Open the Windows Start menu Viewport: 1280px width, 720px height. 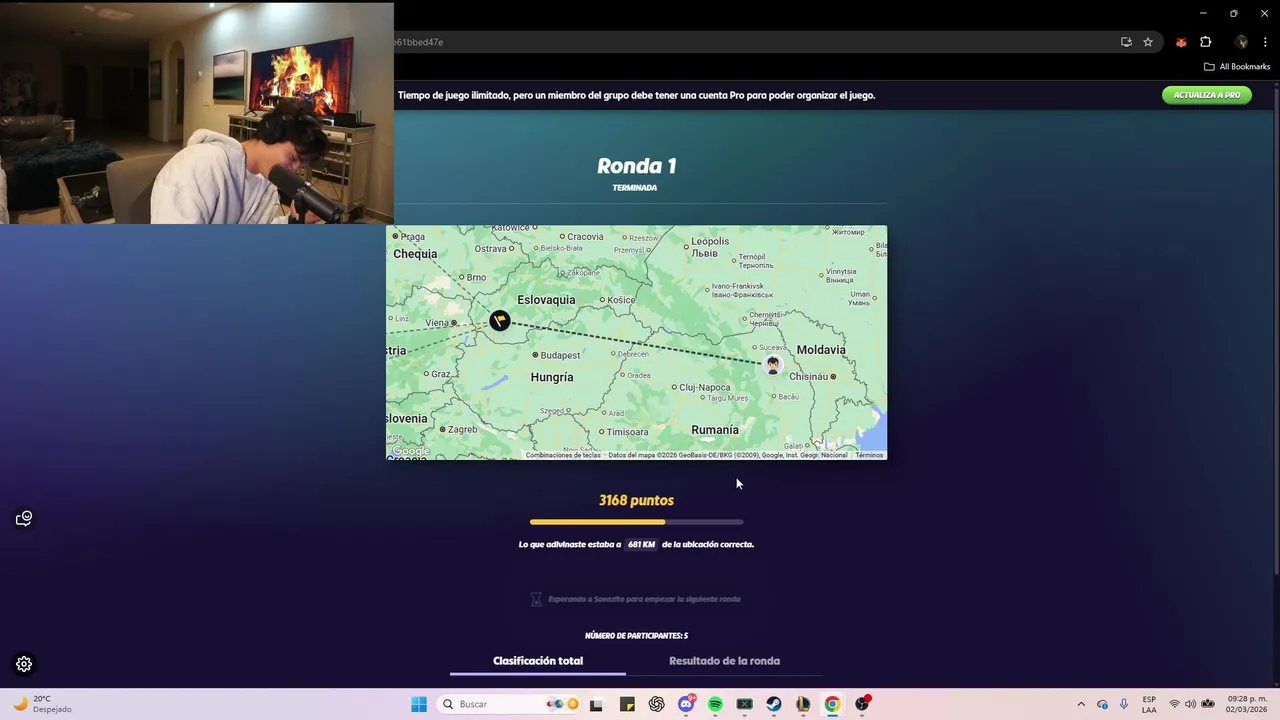419,704
